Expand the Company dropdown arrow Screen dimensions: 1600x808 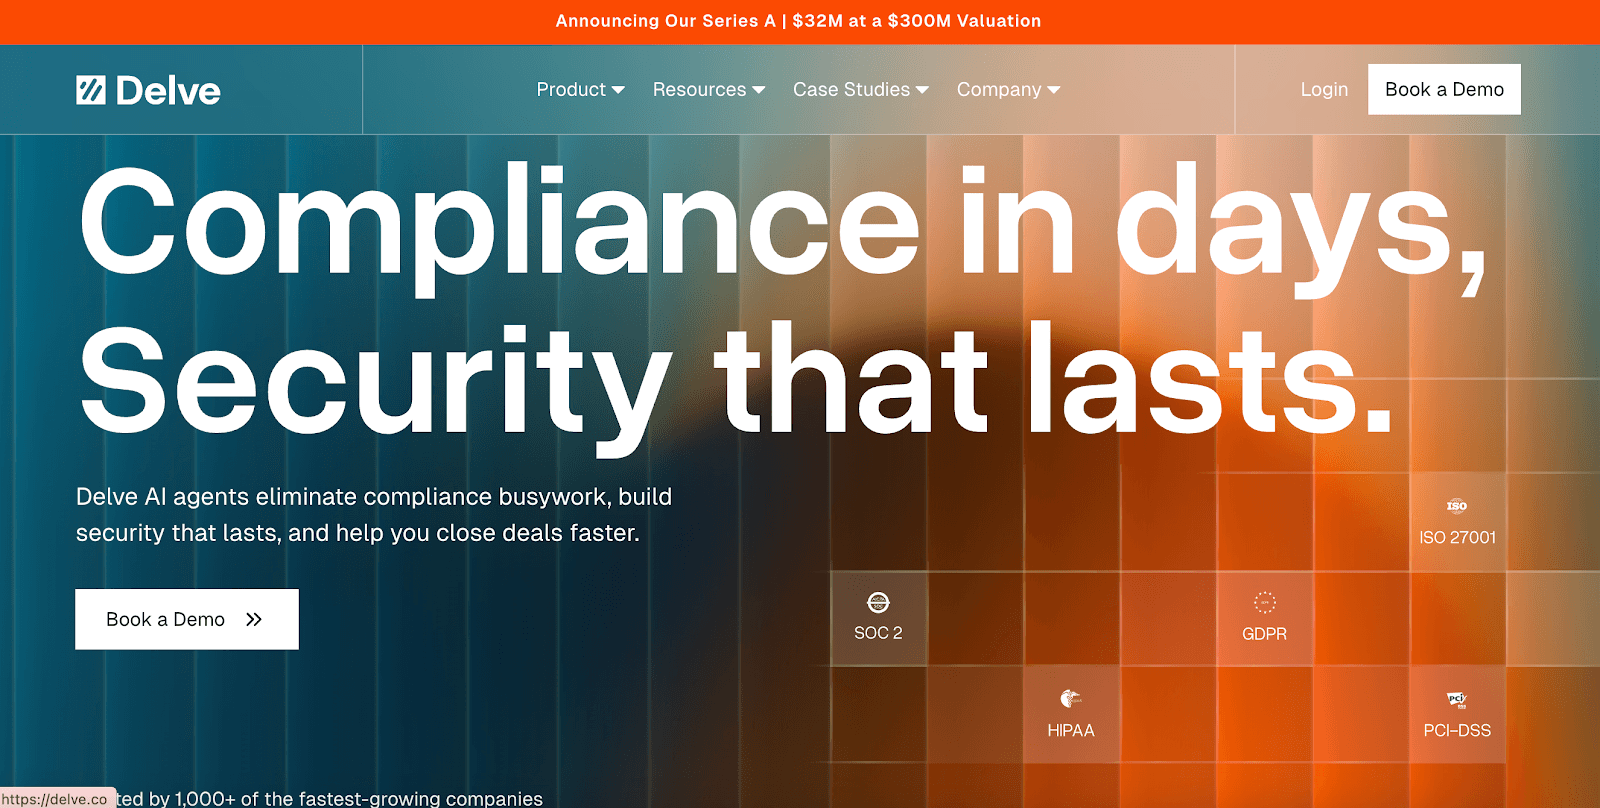coord(1053,90)
